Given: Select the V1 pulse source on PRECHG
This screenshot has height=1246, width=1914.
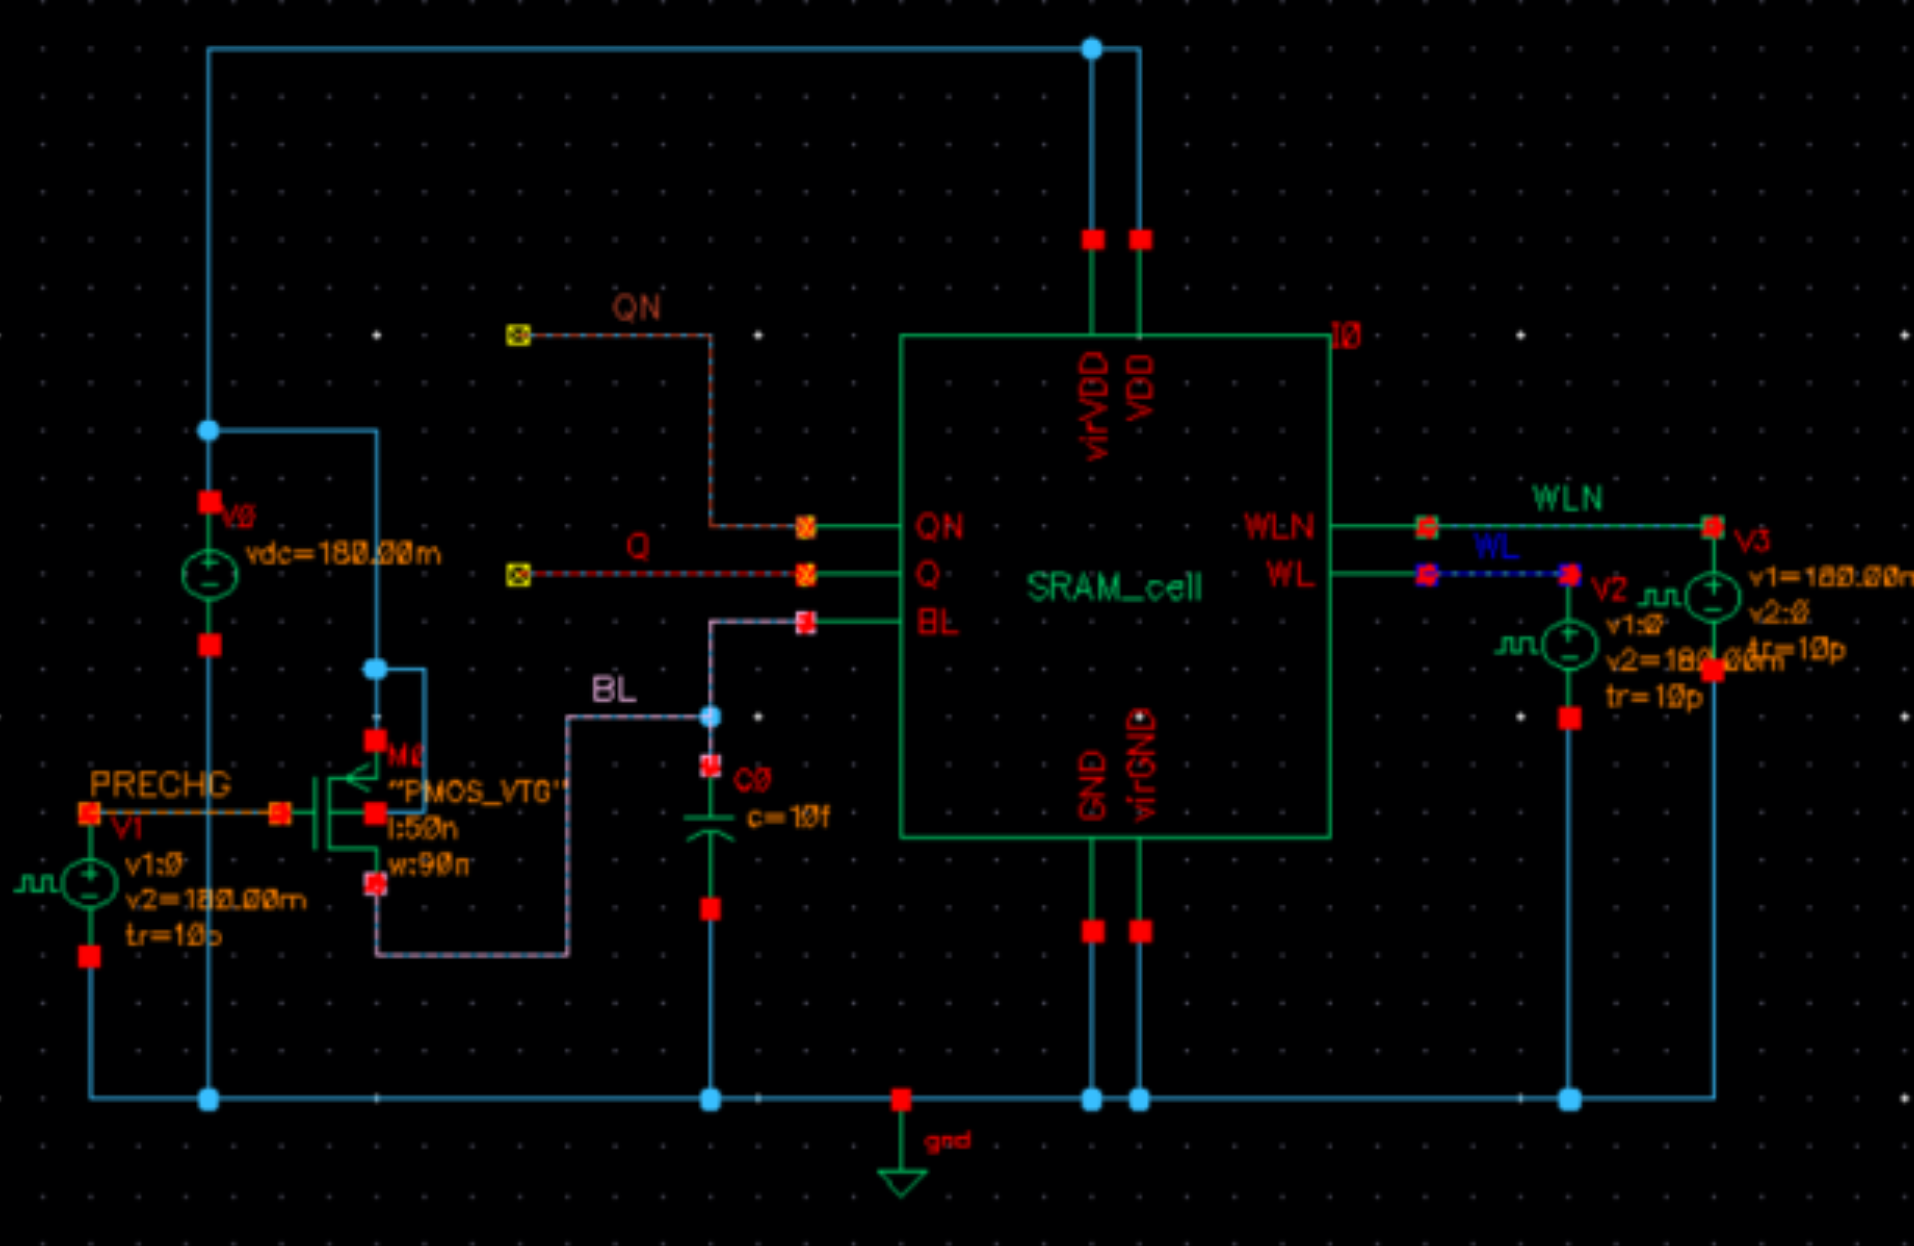Looking at the screenshot, I should [90, 884].
